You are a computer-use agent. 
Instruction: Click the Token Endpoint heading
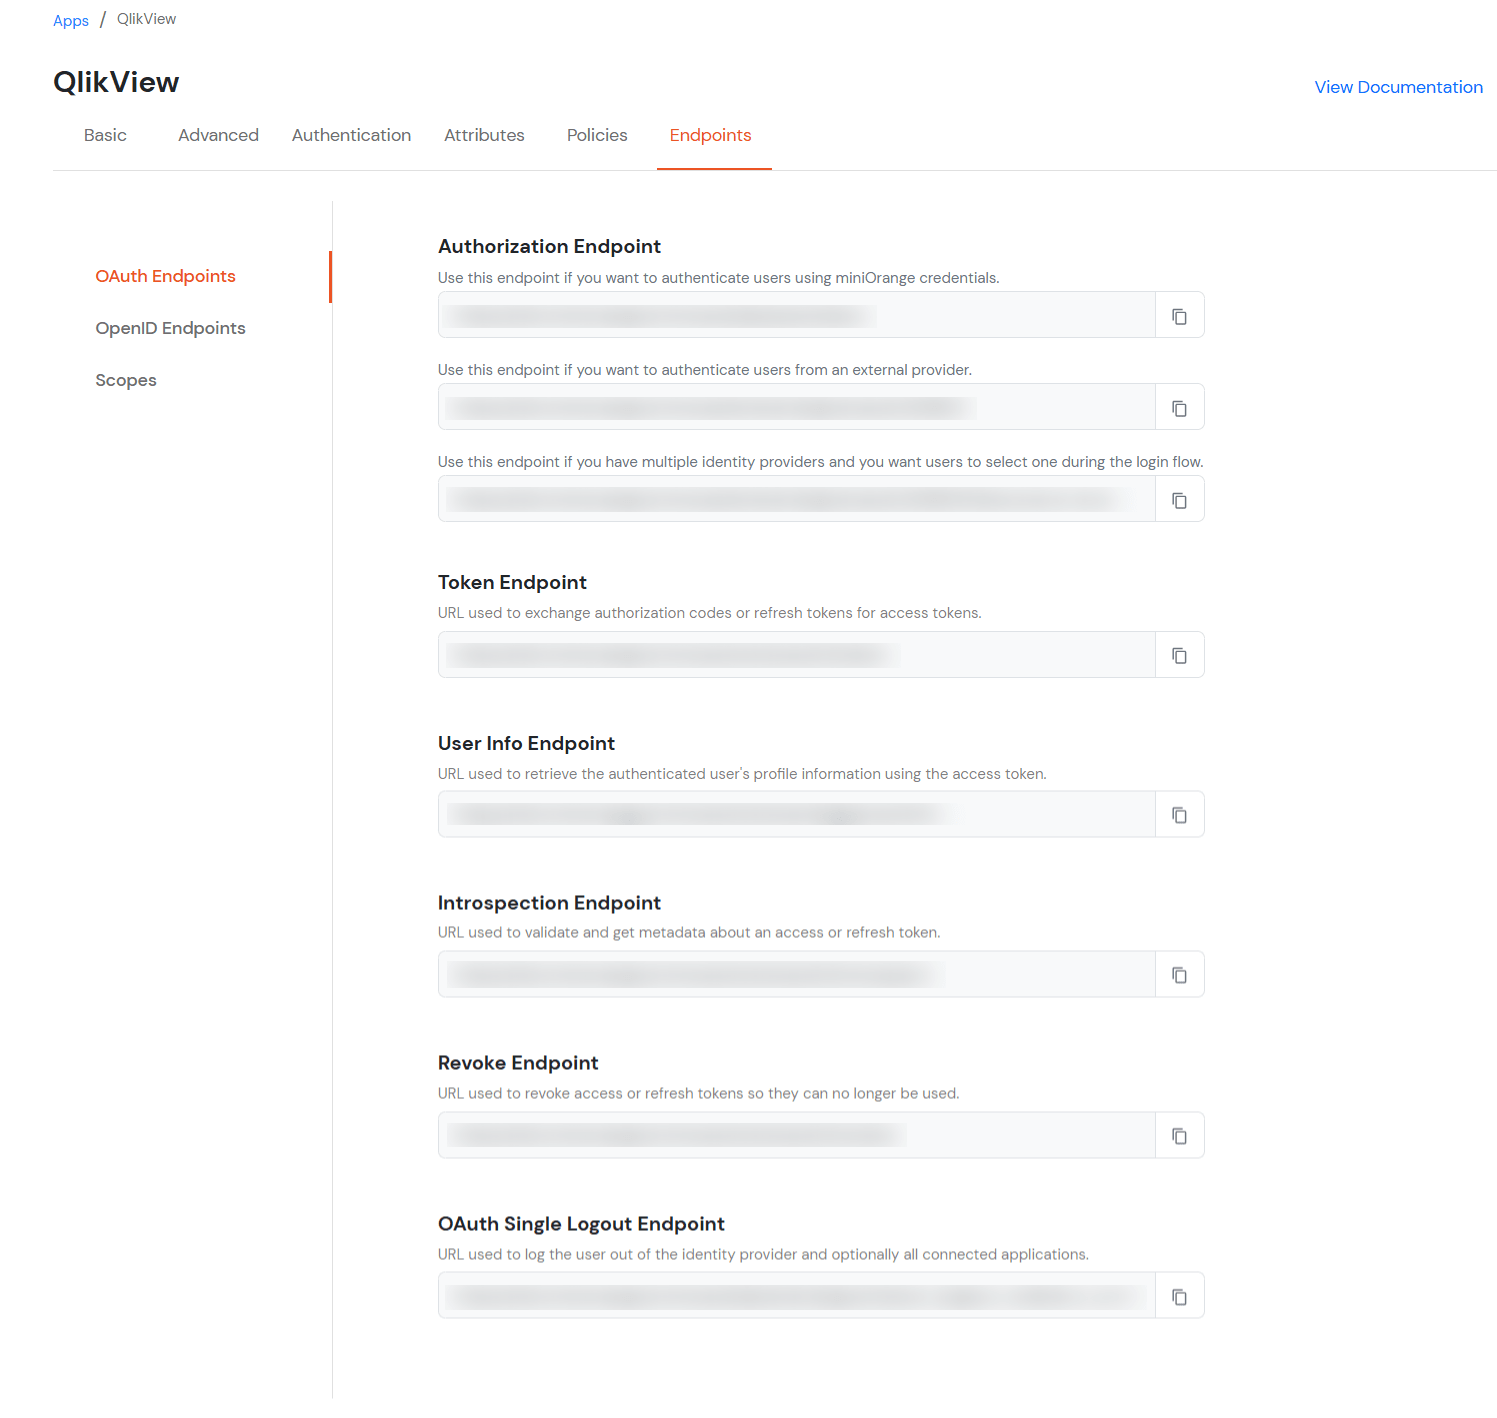tap(512, 582)
